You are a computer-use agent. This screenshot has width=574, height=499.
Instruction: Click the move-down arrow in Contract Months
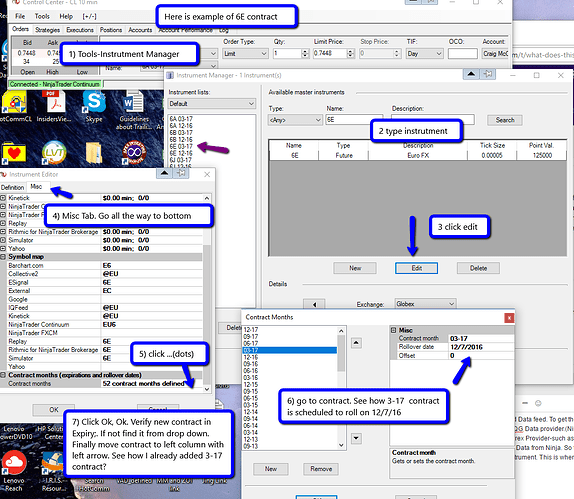tap(357, 438)
